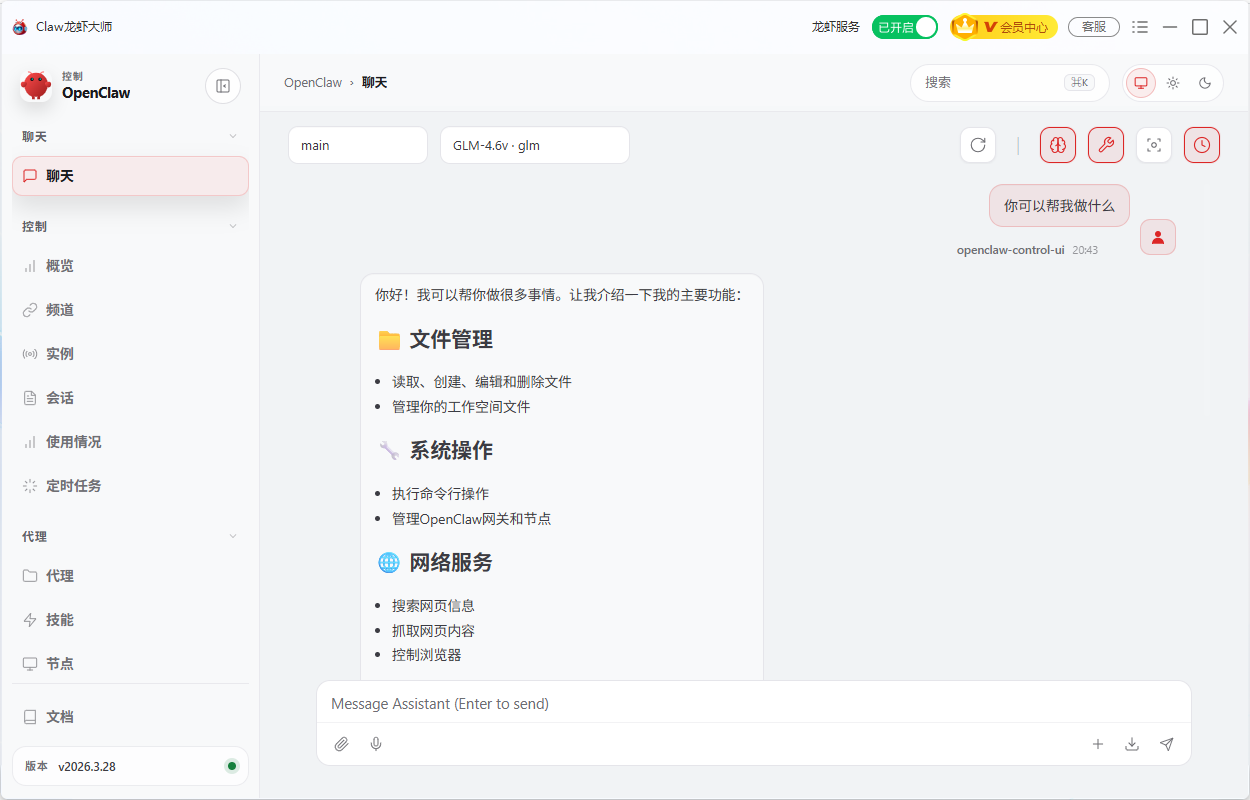
Task: Open the 节点 nodes page
Action: coord(130,664)
